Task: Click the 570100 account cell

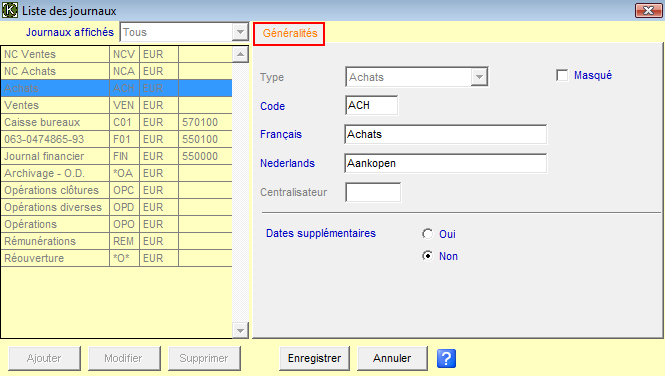Action: [205, 122]
